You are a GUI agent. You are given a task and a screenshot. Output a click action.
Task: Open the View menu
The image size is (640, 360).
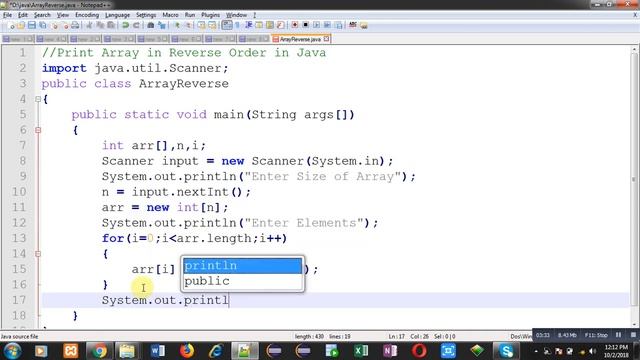coord(62,15)
